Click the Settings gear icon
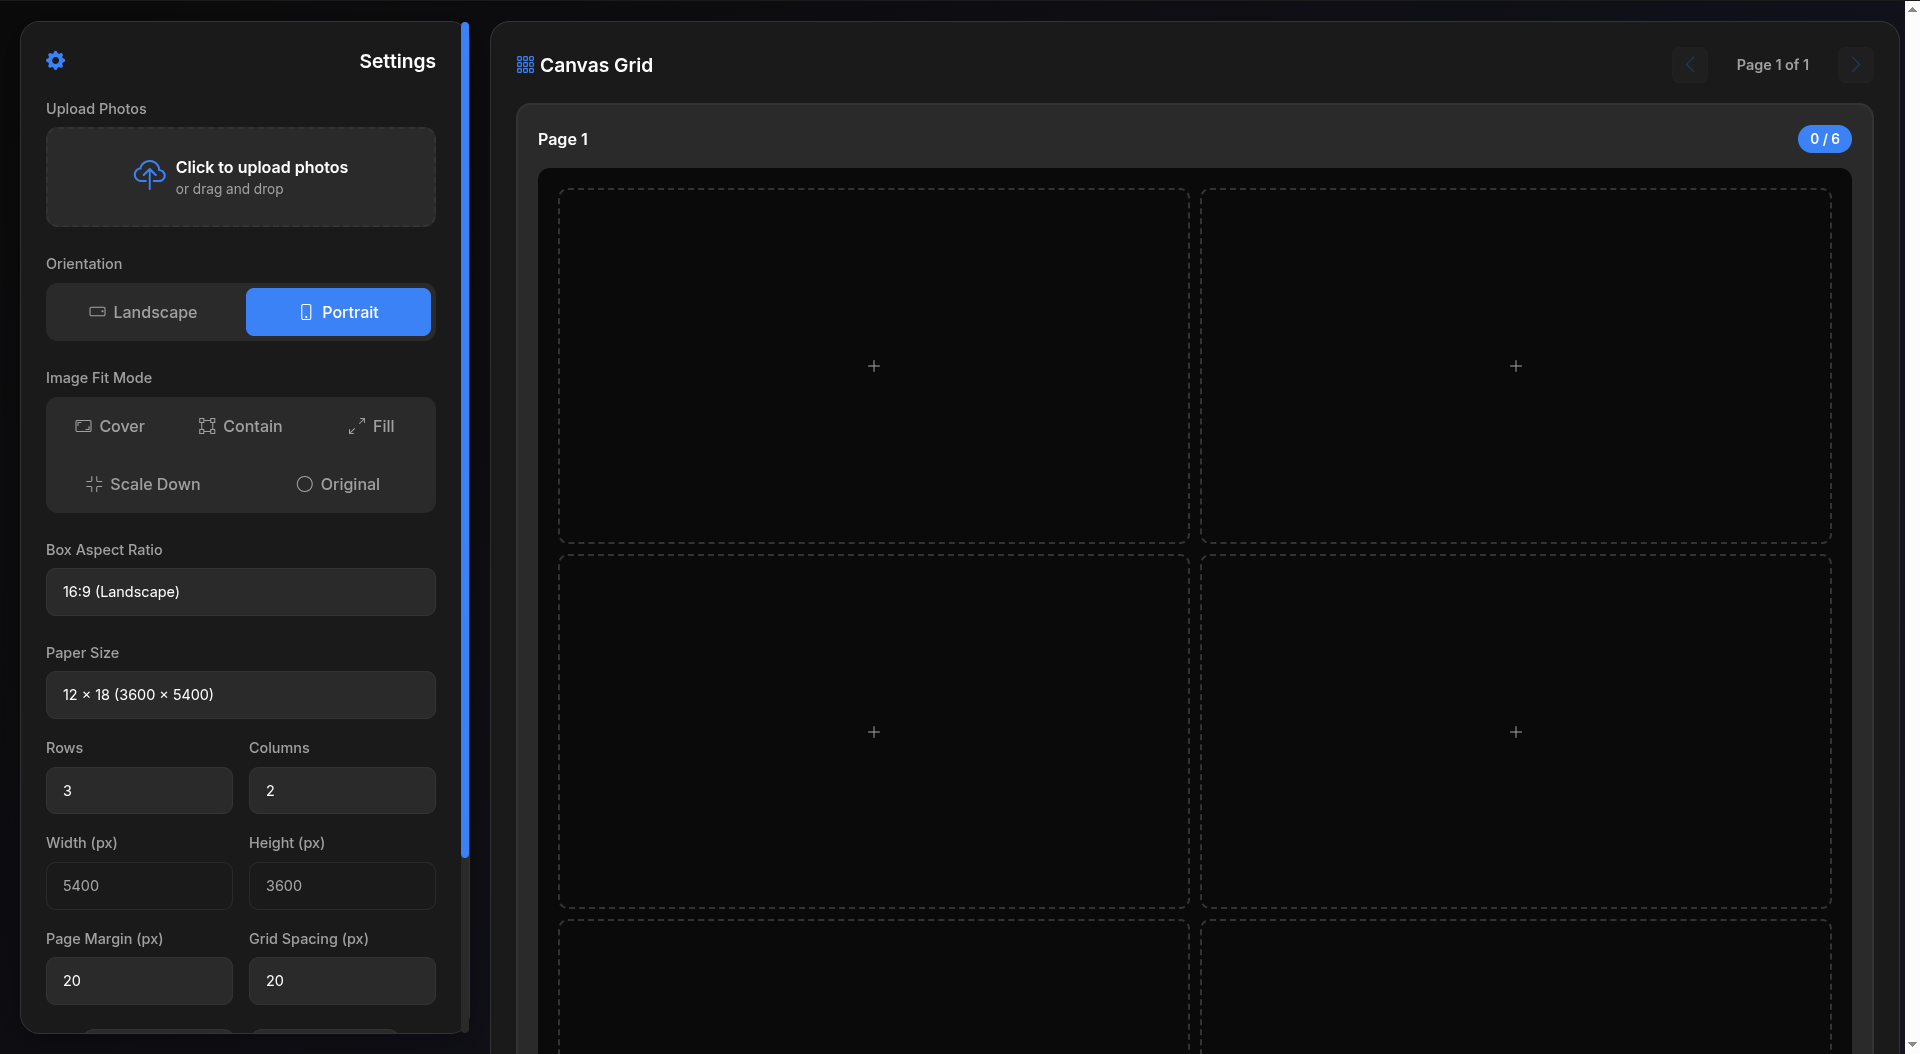 56,61
